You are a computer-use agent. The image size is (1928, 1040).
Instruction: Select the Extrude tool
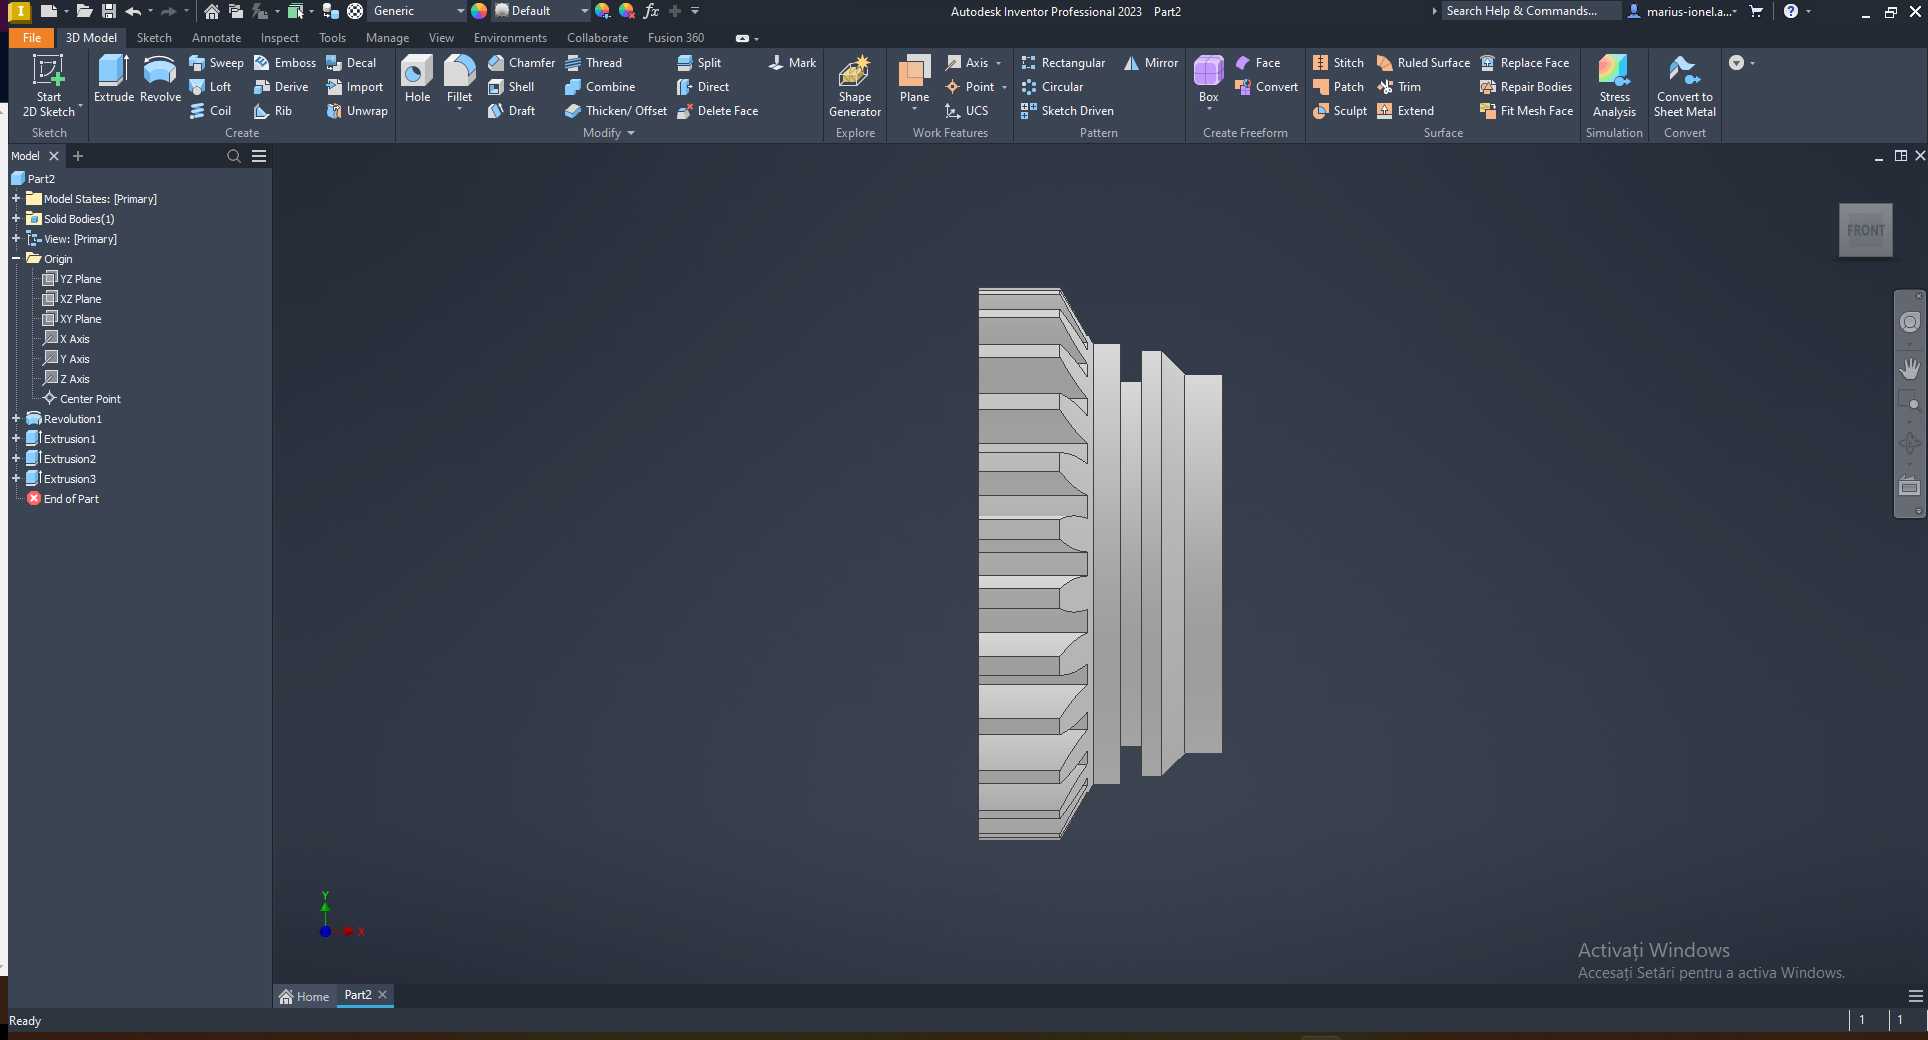[x=113, y=79]
